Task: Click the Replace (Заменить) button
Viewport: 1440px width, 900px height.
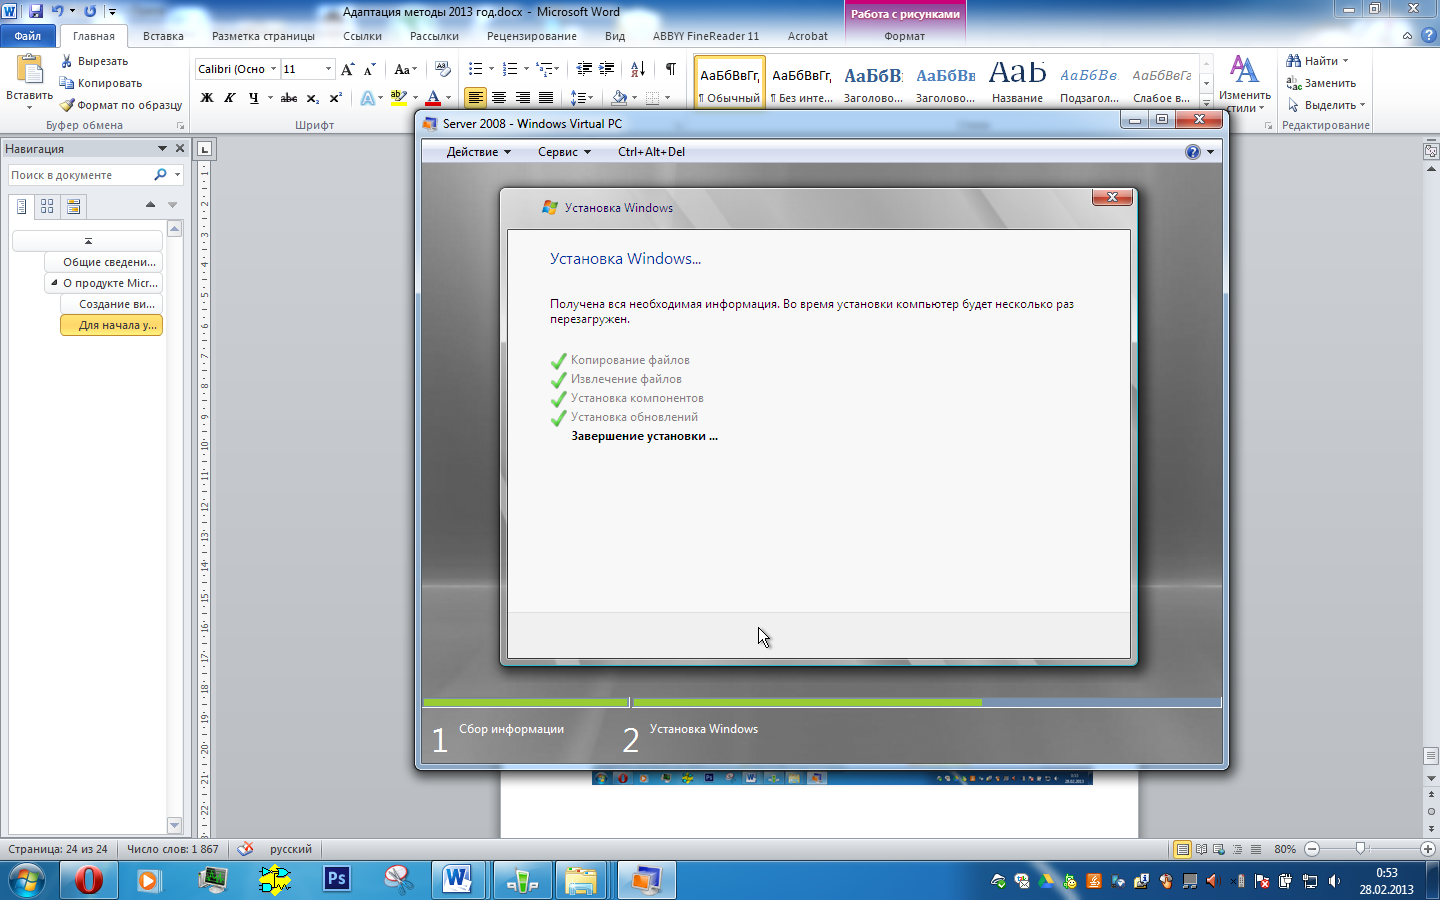Action: pyautogui.click(x=1321, y=83)
